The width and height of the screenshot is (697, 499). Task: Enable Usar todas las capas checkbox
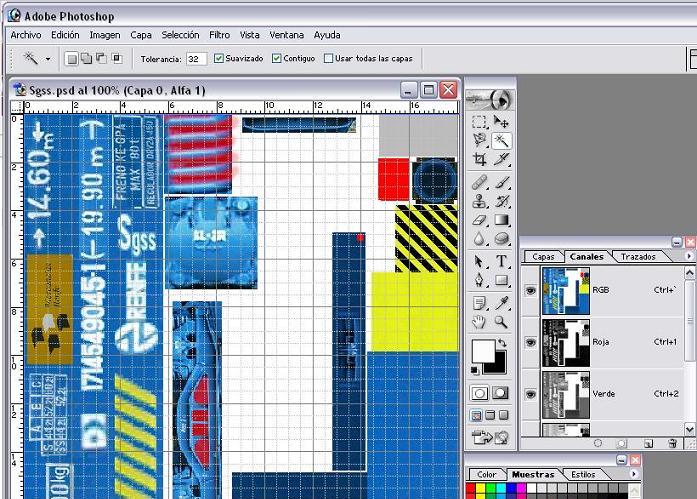(x=328, y=59)
